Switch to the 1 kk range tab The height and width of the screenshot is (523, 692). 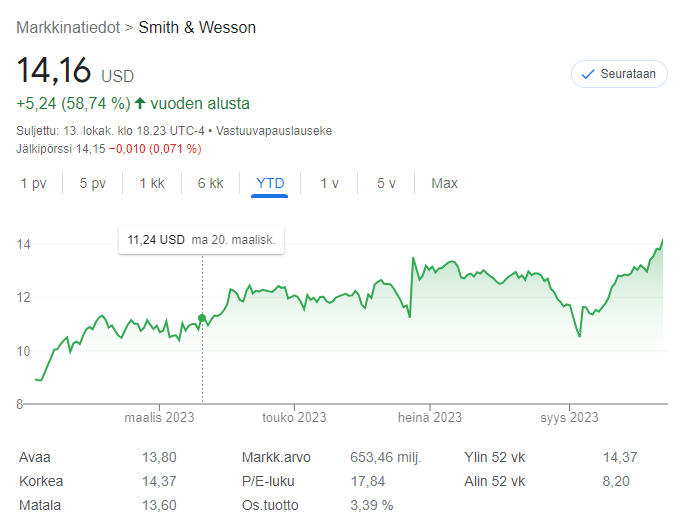pyautogui.click(x=152, y=183)
